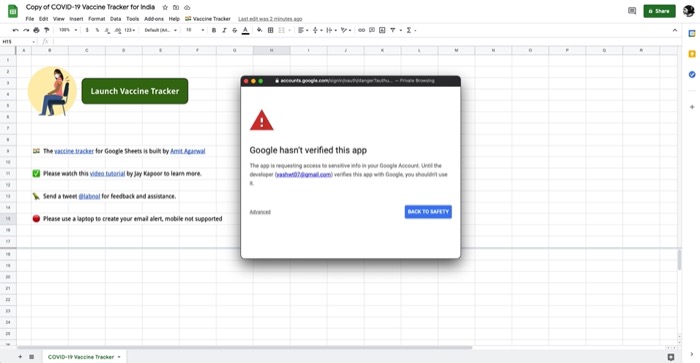
Task: Click the print icon
Action: tap(36, 30)
